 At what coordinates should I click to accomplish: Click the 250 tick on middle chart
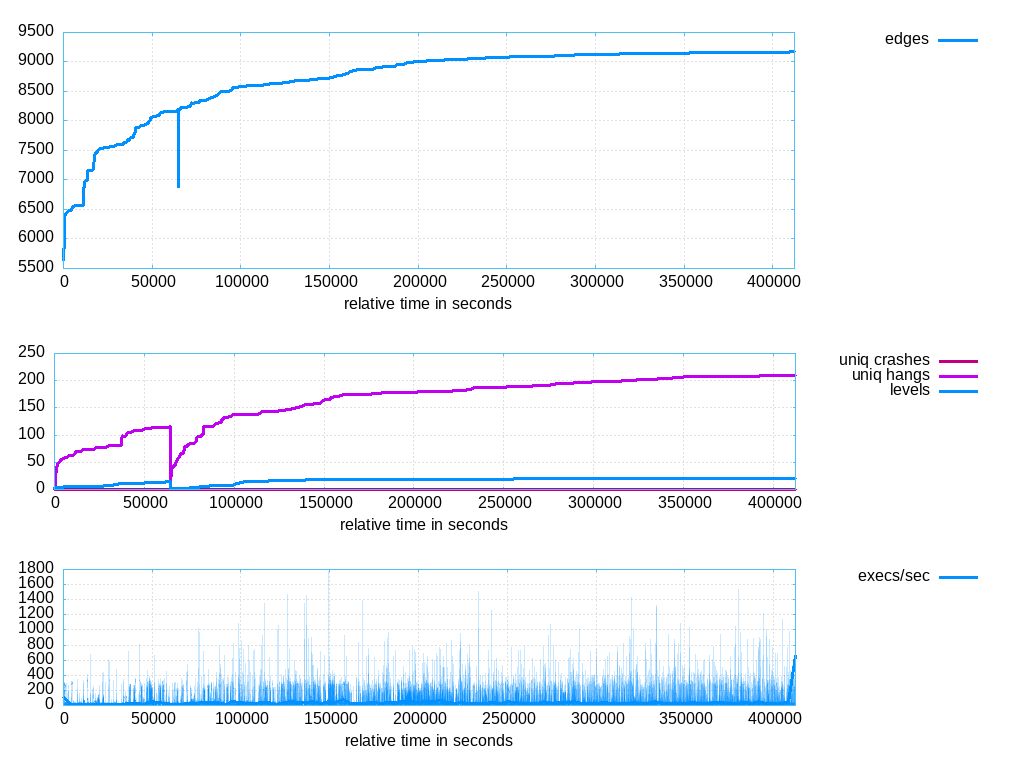click(31, 352)
